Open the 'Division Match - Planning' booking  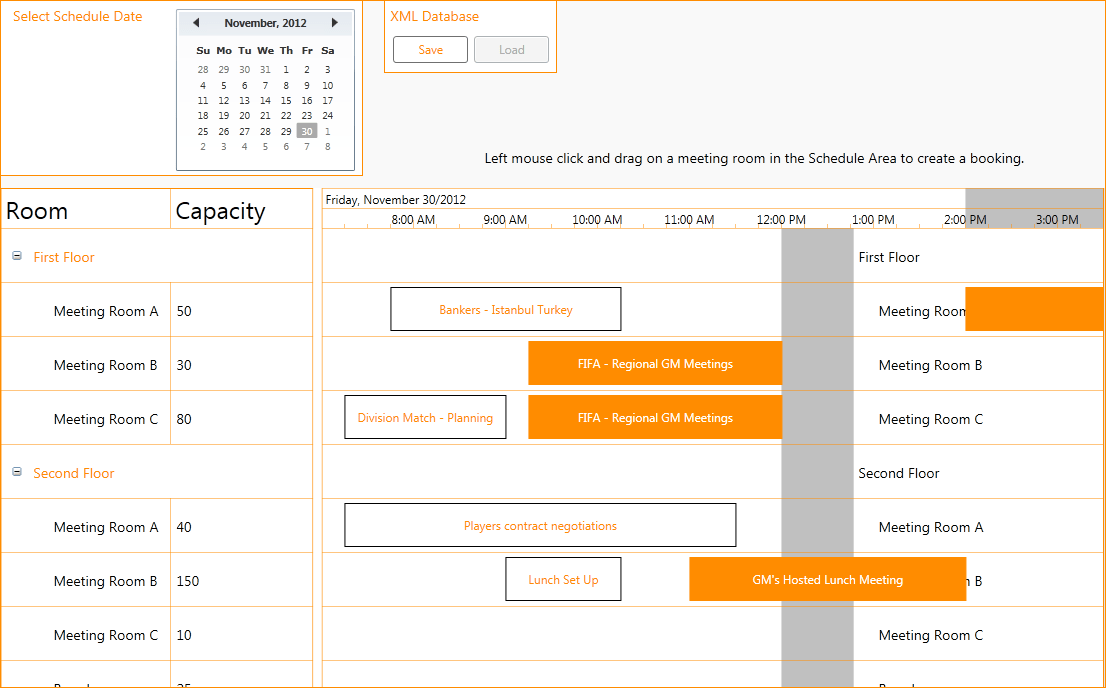425,417
